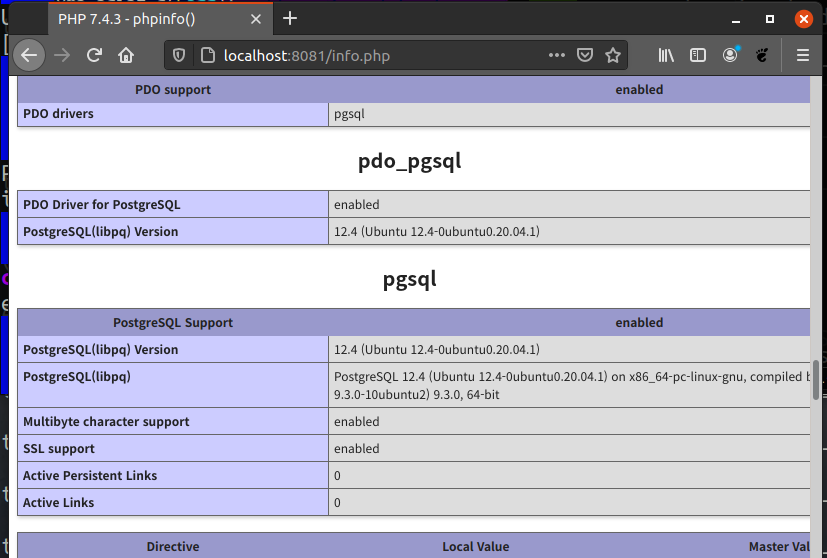The height and width of the screenshot is (558, 827).
Task: Click the PDO drivers label cell
Action: click(x=173, y=114)
